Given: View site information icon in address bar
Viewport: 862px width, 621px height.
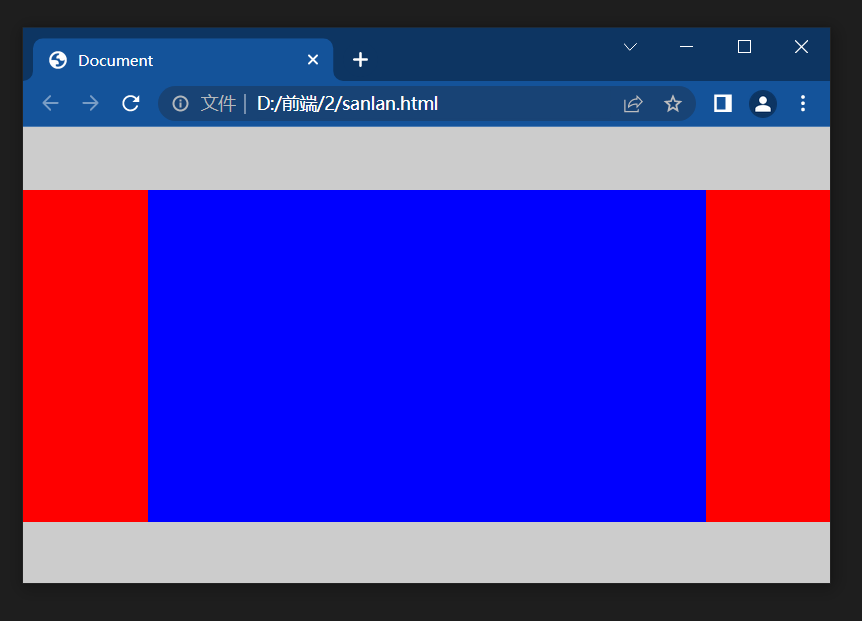Looking at the screenshot, I should [180, 103].
